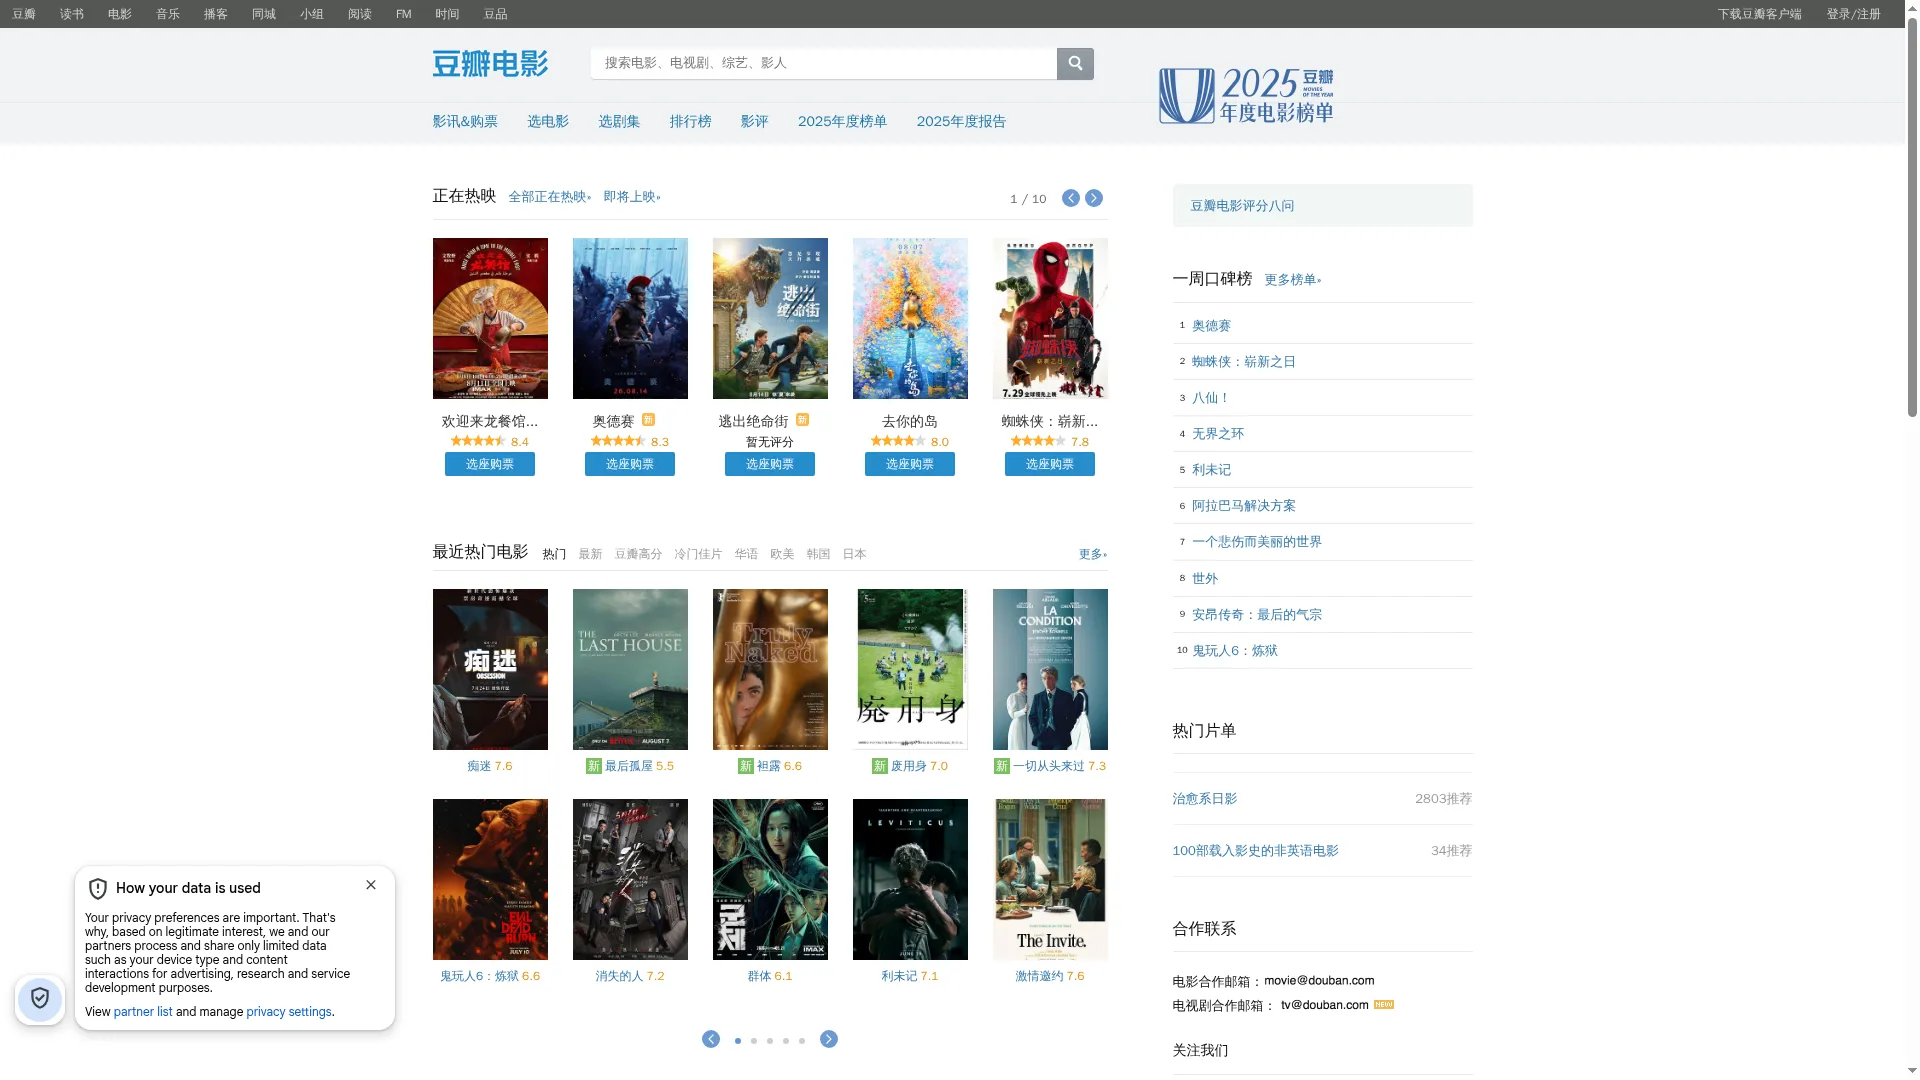Open the floating privacy shield button
This screenshot has height=1080, width=1920.
pos(40,998)
